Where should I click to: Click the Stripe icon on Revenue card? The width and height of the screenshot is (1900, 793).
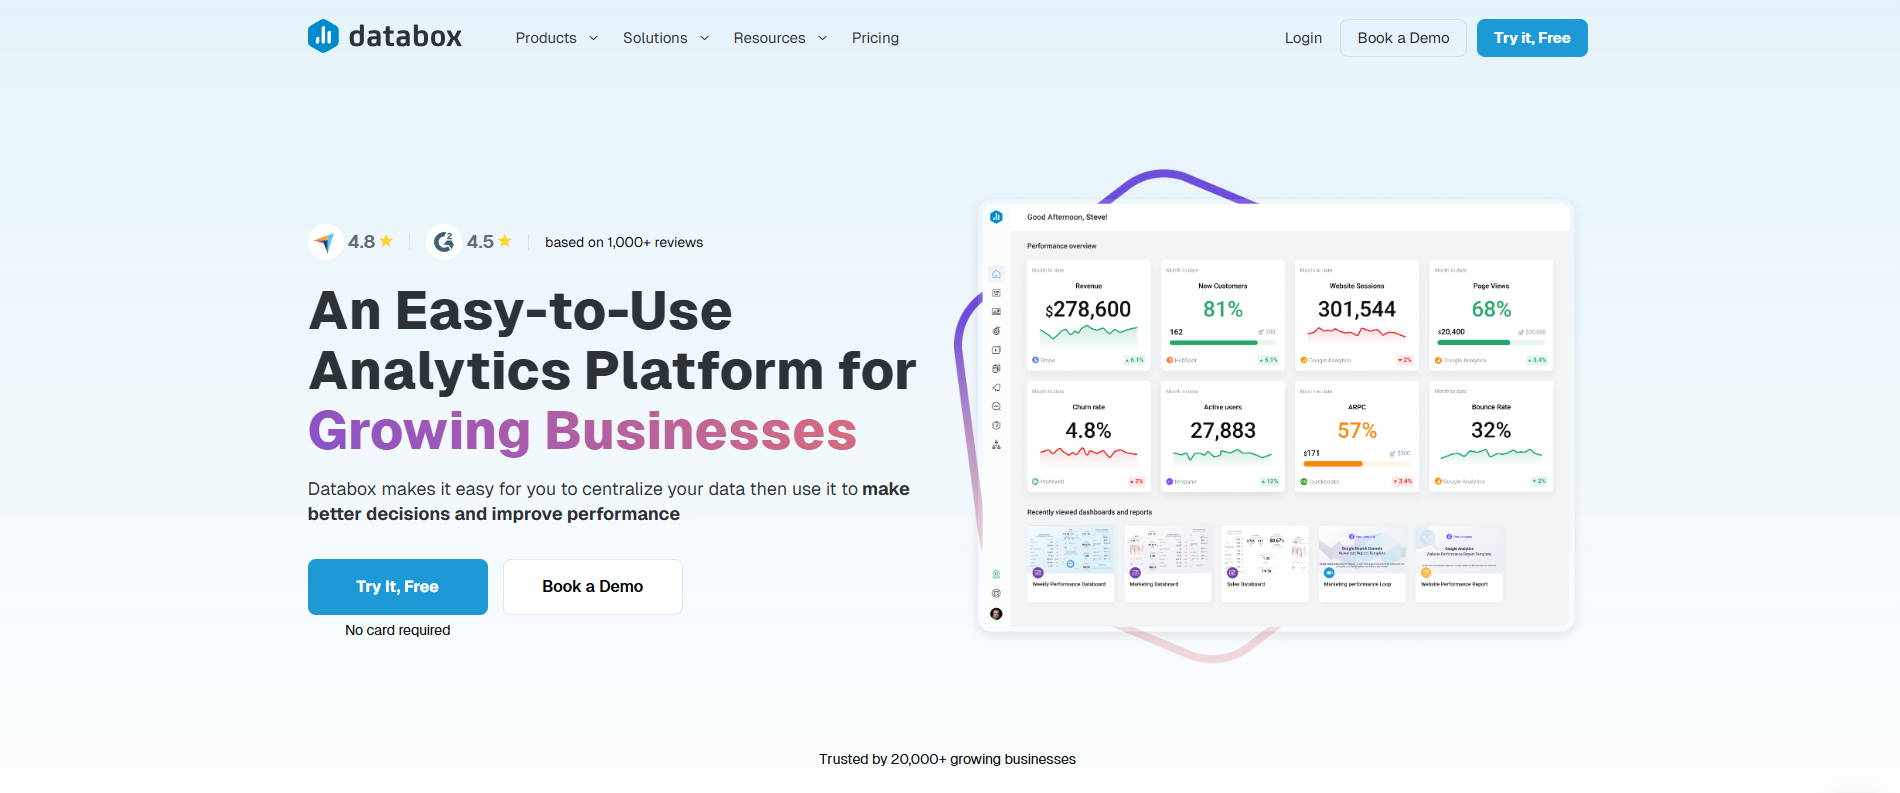[x=1035, y=360]
